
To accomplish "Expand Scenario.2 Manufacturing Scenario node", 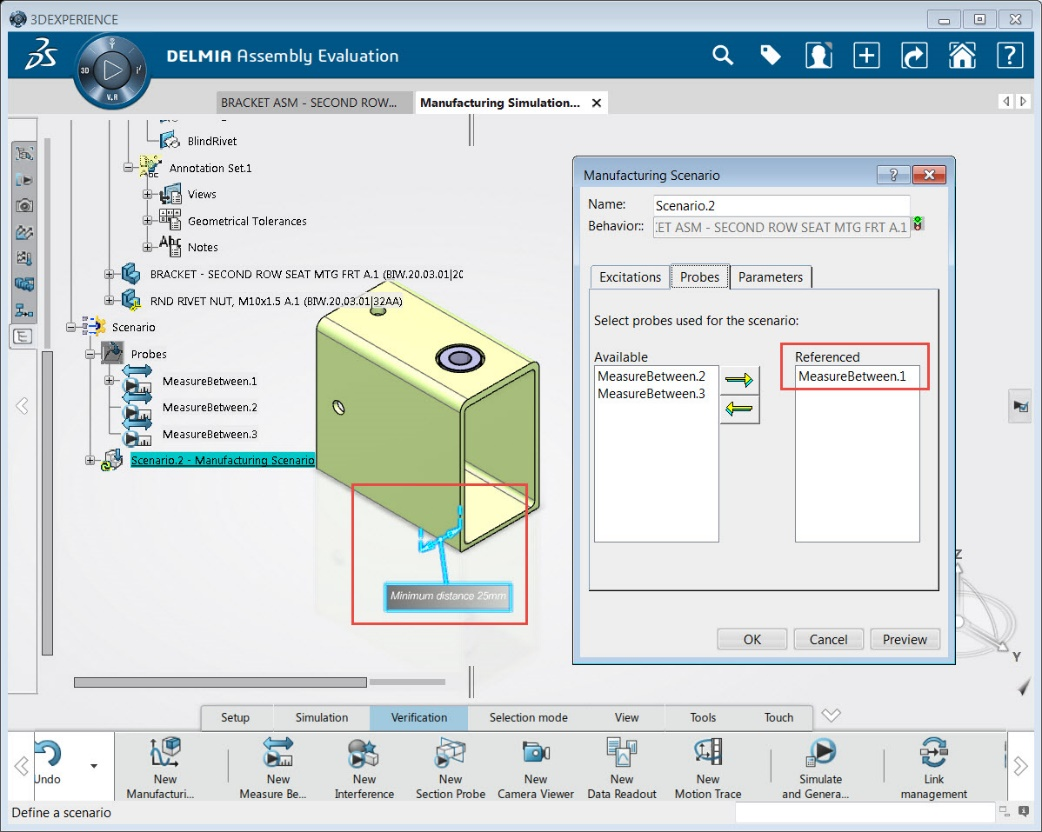I will click(x=90, y=460).
